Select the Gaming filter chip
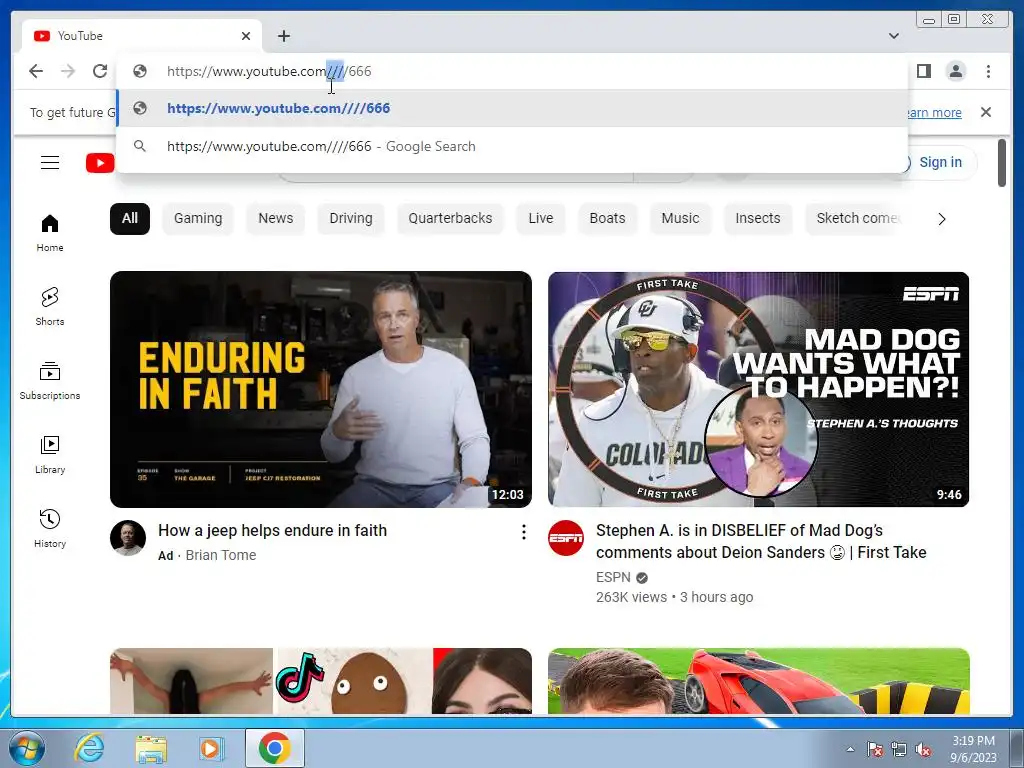This screenshot has width=1024, height=768. [198, 218]
